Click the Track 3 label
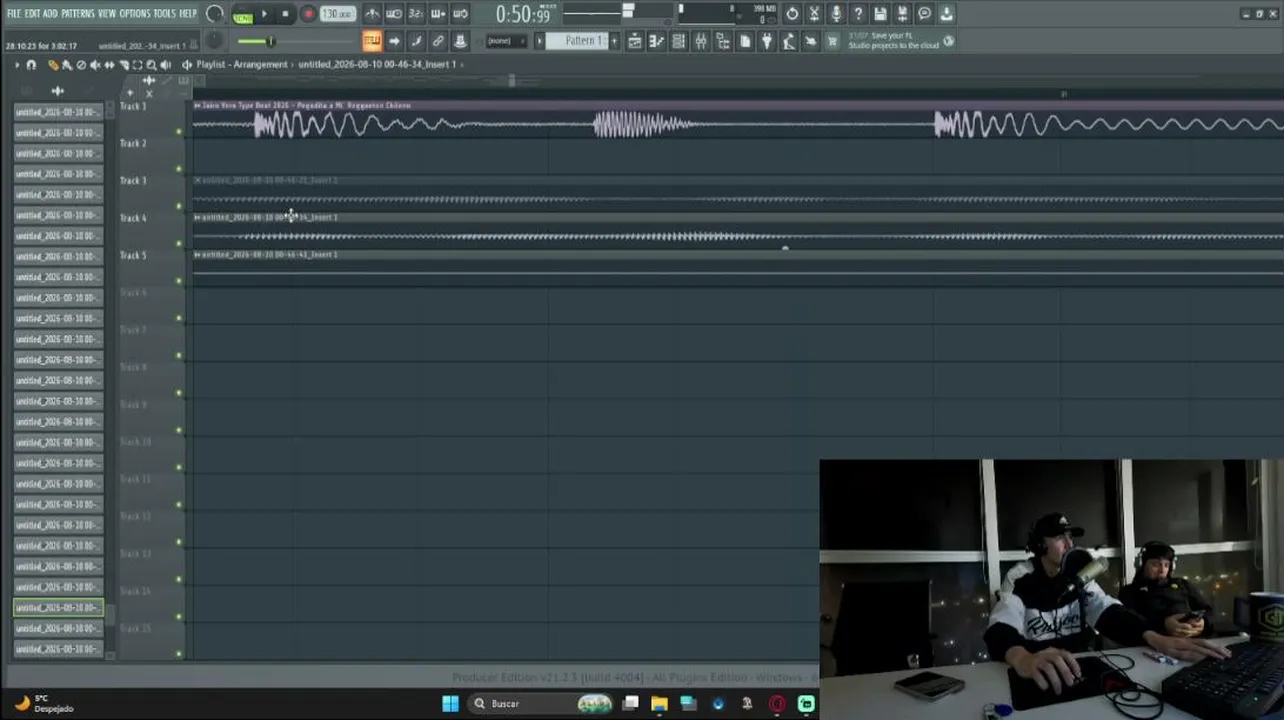Viewport: 1284px width, 720px height. 133,181
